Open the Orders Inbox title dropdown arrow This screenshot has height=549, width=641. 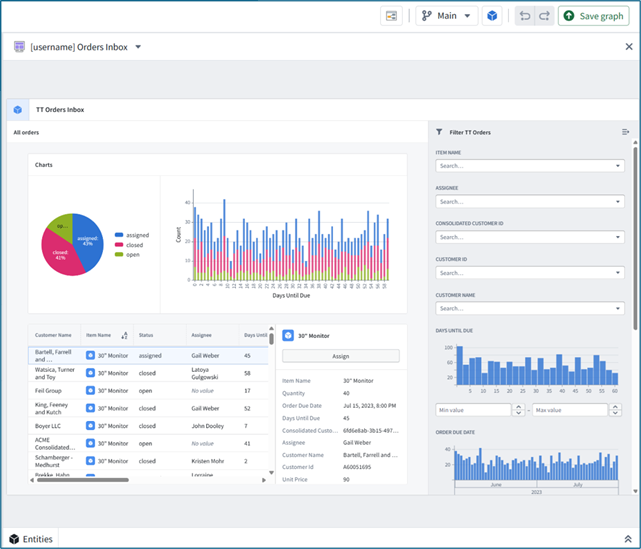pyautogui.click(x=138, y=47)
